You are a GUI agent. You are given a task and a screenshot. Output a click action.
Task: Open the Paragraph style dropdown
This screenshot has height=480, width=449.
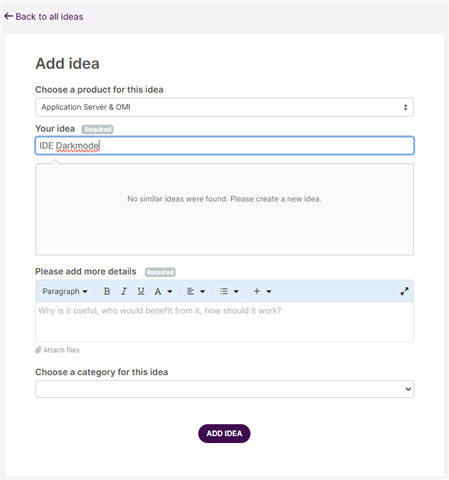pyautogui.click(x=65, y=291)
